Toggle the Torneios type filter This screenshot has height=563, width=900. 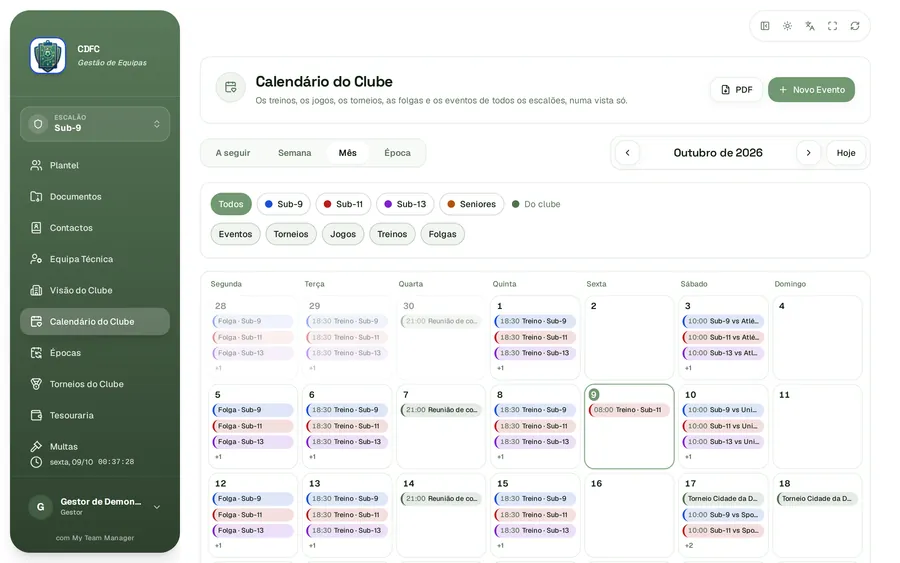(291, 234)
